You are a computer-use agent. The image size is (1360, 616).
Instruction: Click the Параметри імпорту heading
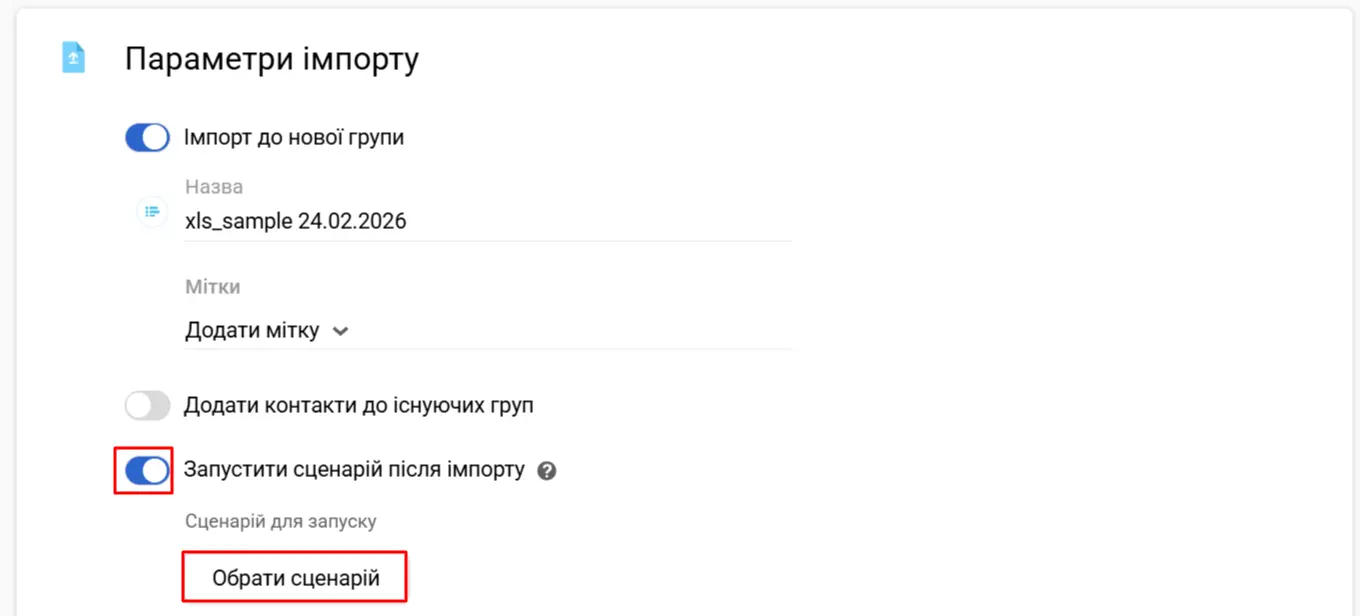tap(270, 58)
